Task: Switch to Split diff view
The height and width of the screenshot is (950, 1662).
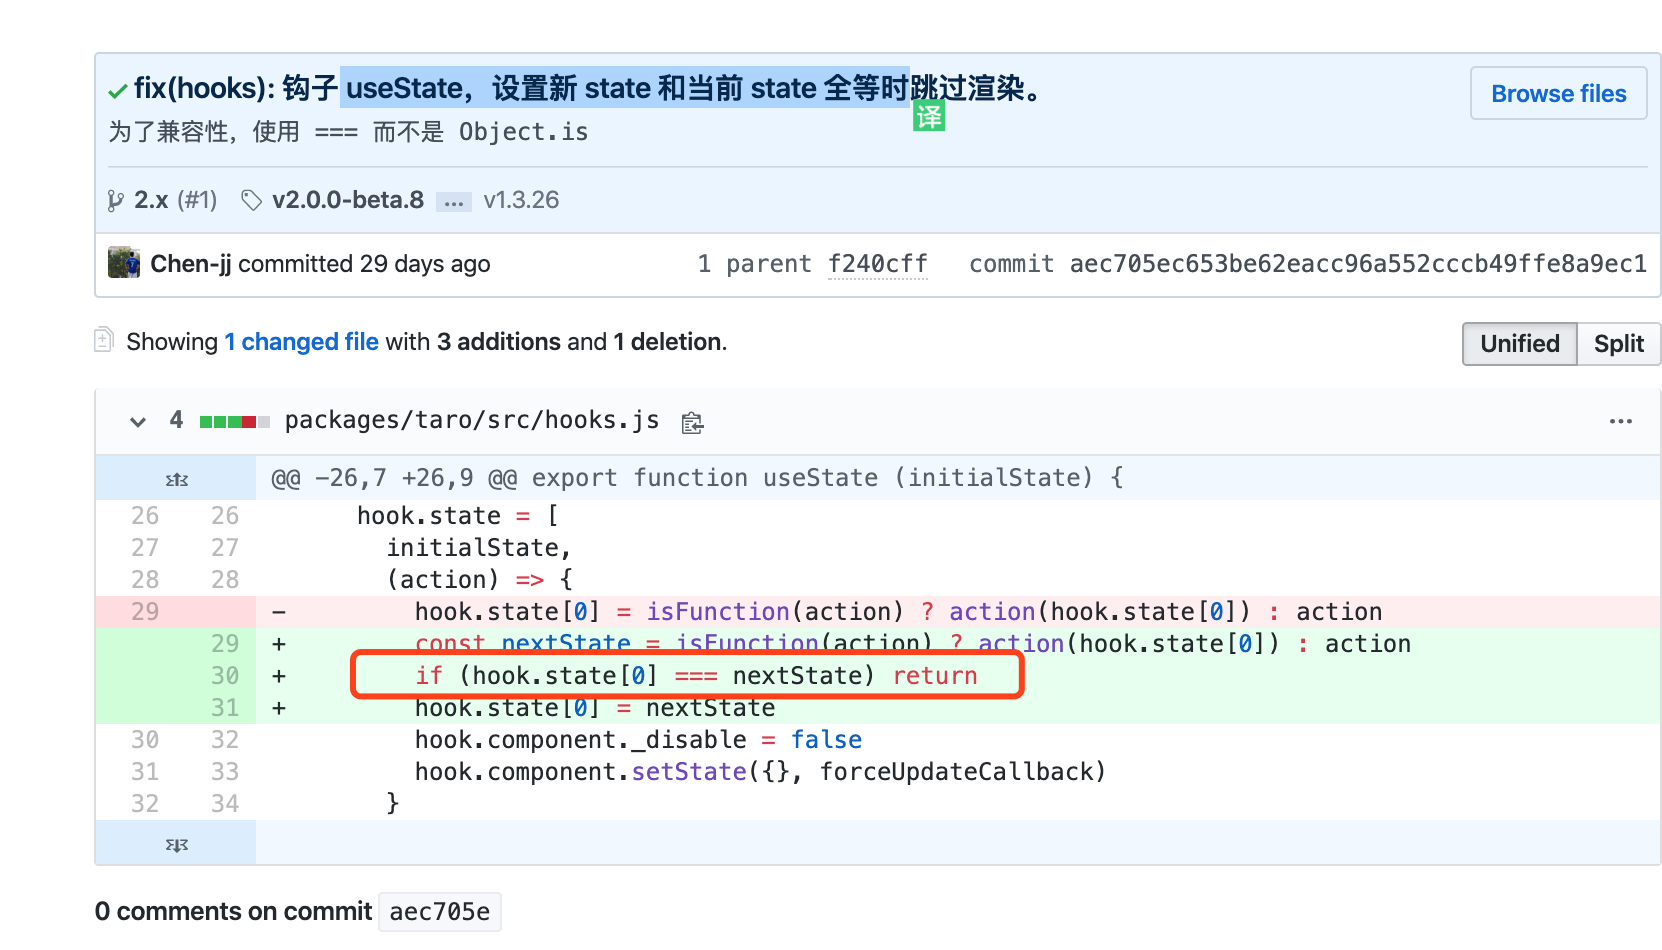Action: (1618, 344)
